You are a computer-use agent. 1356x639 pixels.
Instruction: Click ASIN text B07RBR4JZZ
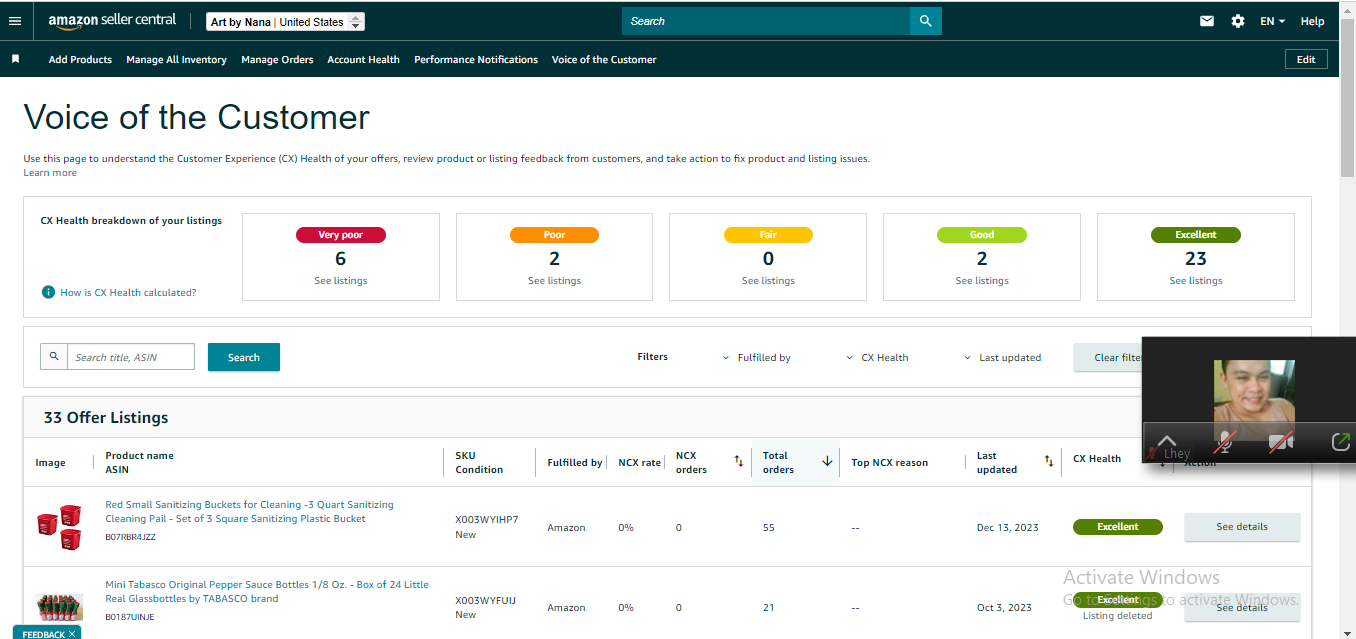coord(130,537)
